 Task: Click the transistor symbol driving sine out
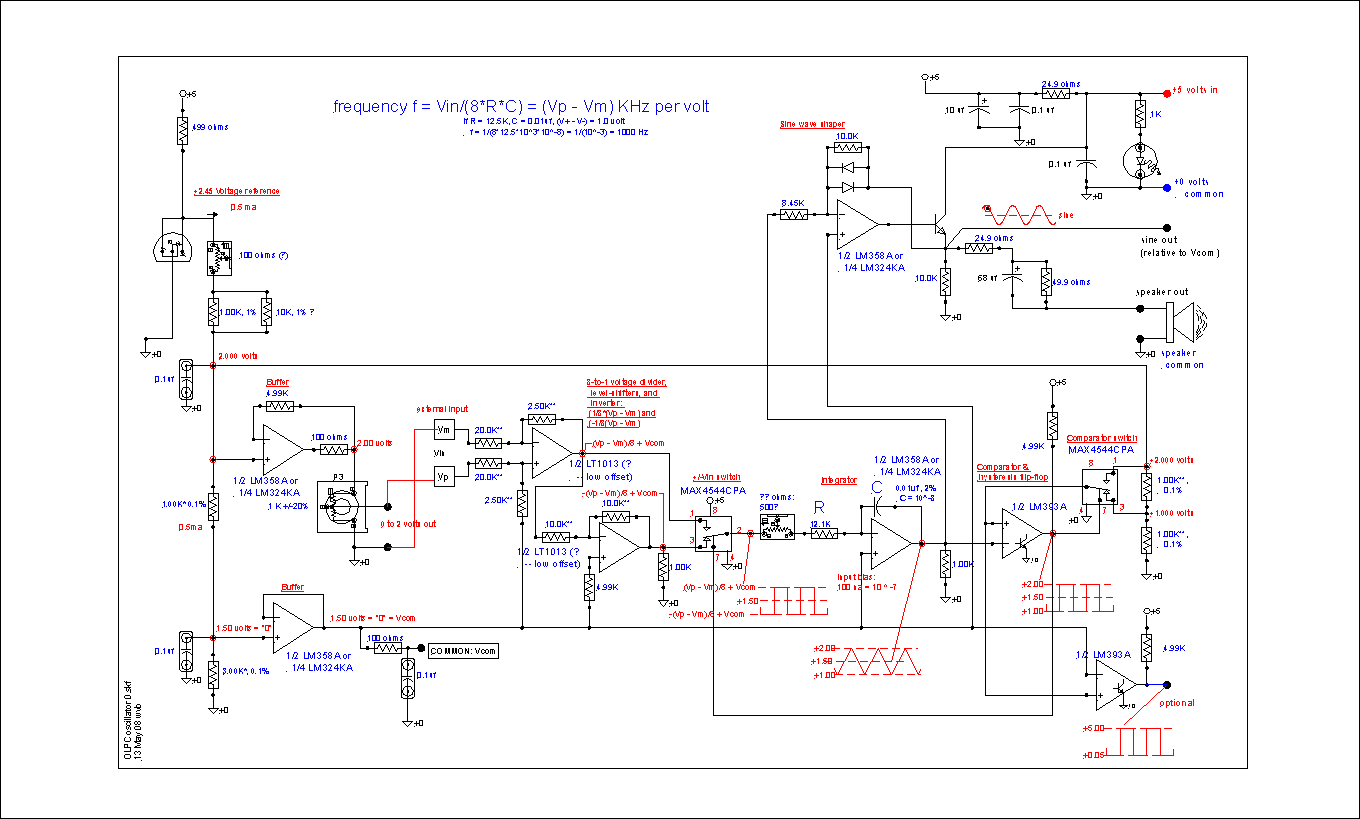941,227
